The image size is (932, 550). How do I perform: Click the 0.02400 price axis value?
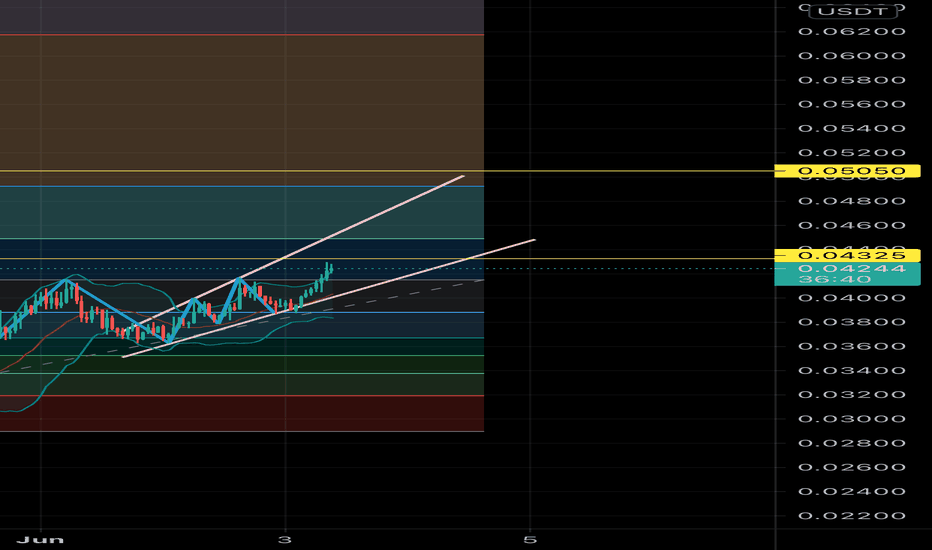click(852, 492)
